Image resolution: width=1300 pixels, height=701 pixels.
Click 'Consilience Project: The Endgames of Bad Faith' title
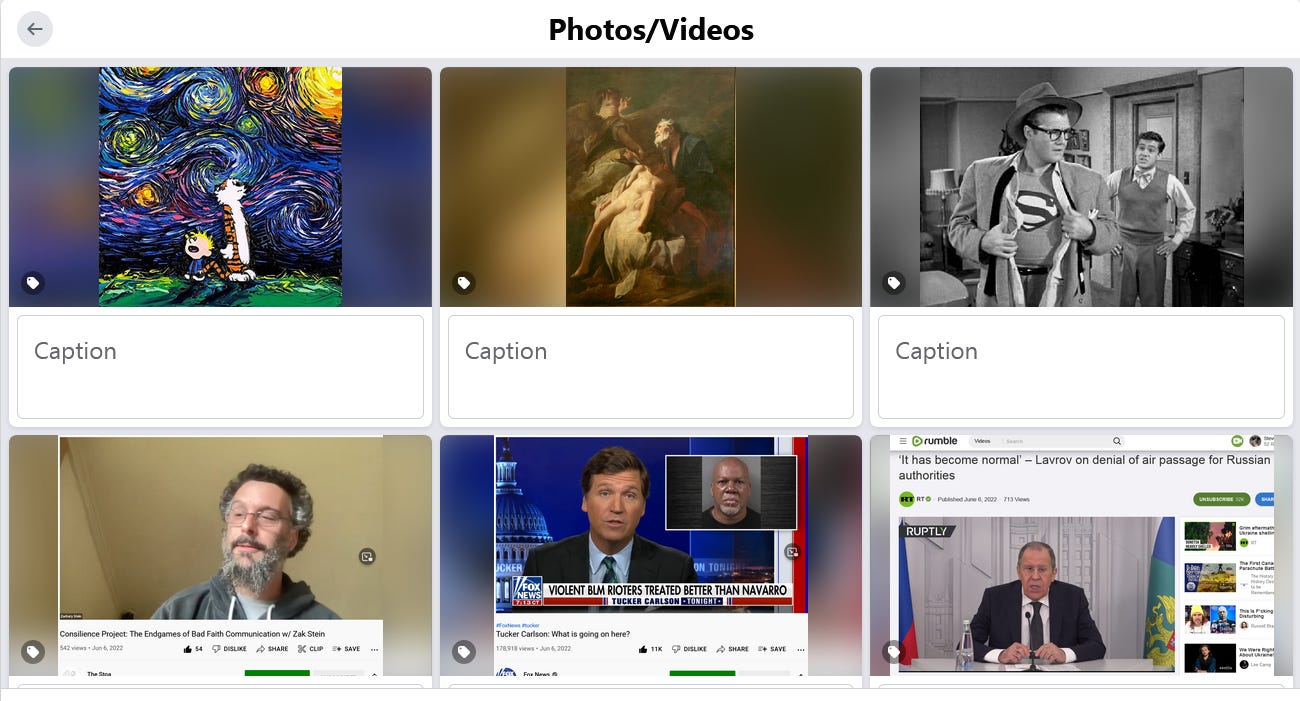(192, 634)
